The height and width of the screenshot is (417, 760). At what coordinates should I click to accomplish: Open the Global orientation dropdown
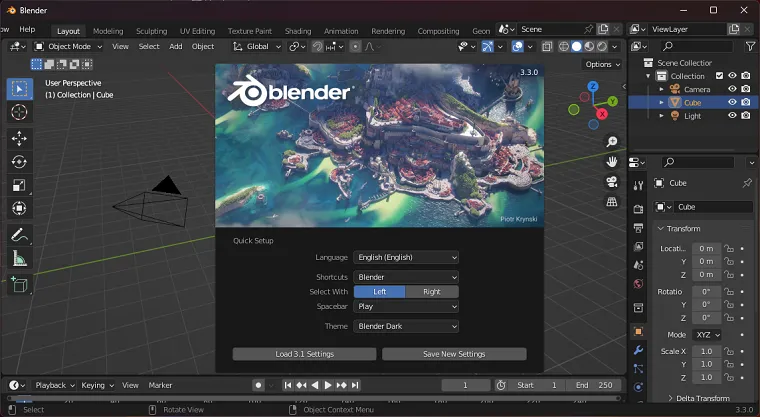coord(257,47)
